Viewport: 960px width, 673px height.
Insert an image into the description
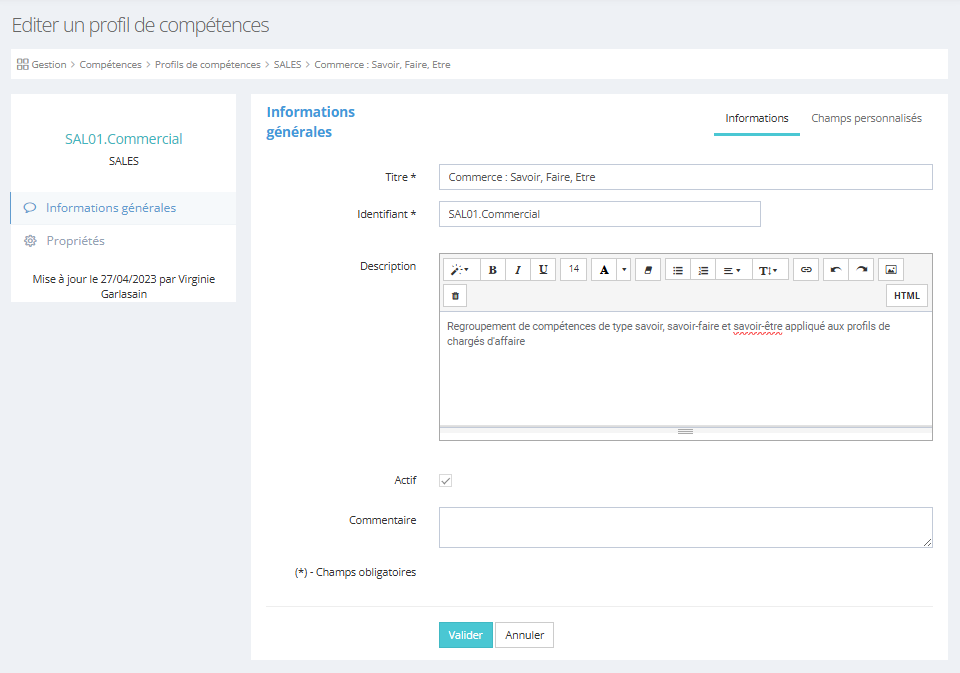coord(891,270)
